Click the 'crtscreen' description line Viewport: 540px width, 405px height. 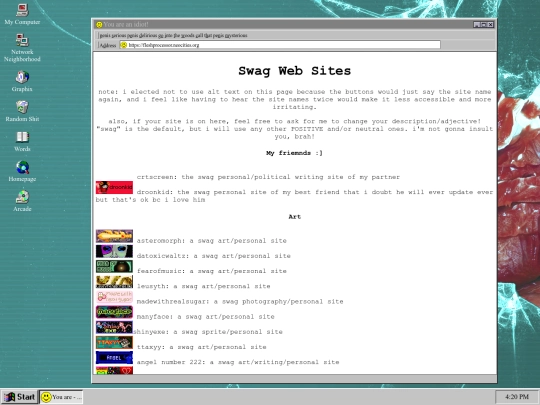coord(268,177)
